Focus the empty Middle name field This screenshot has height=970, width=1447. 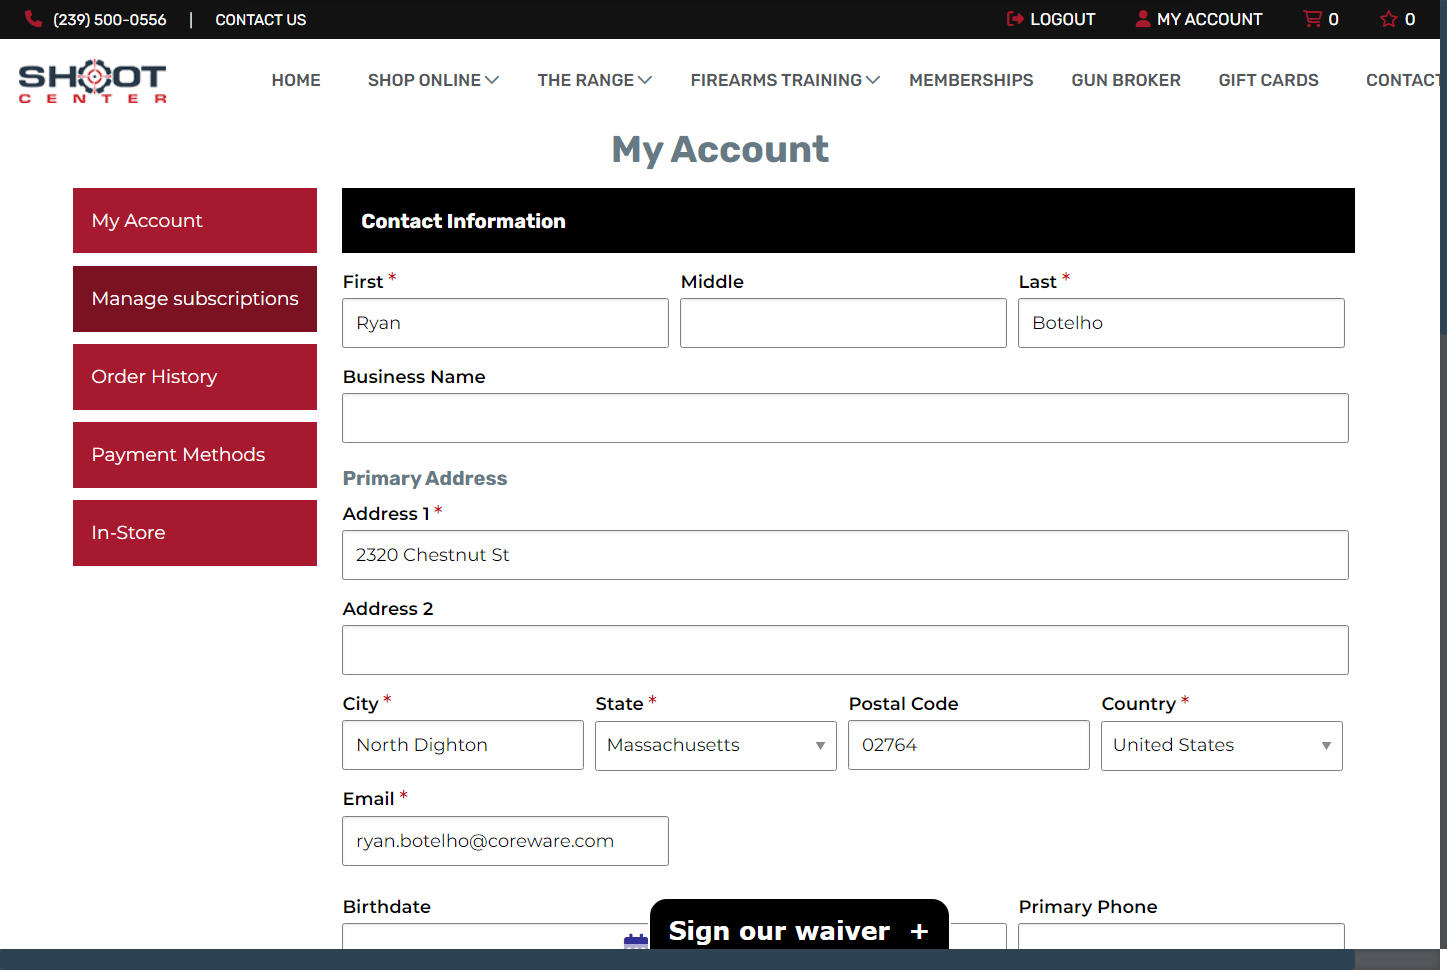coord(843,323)
